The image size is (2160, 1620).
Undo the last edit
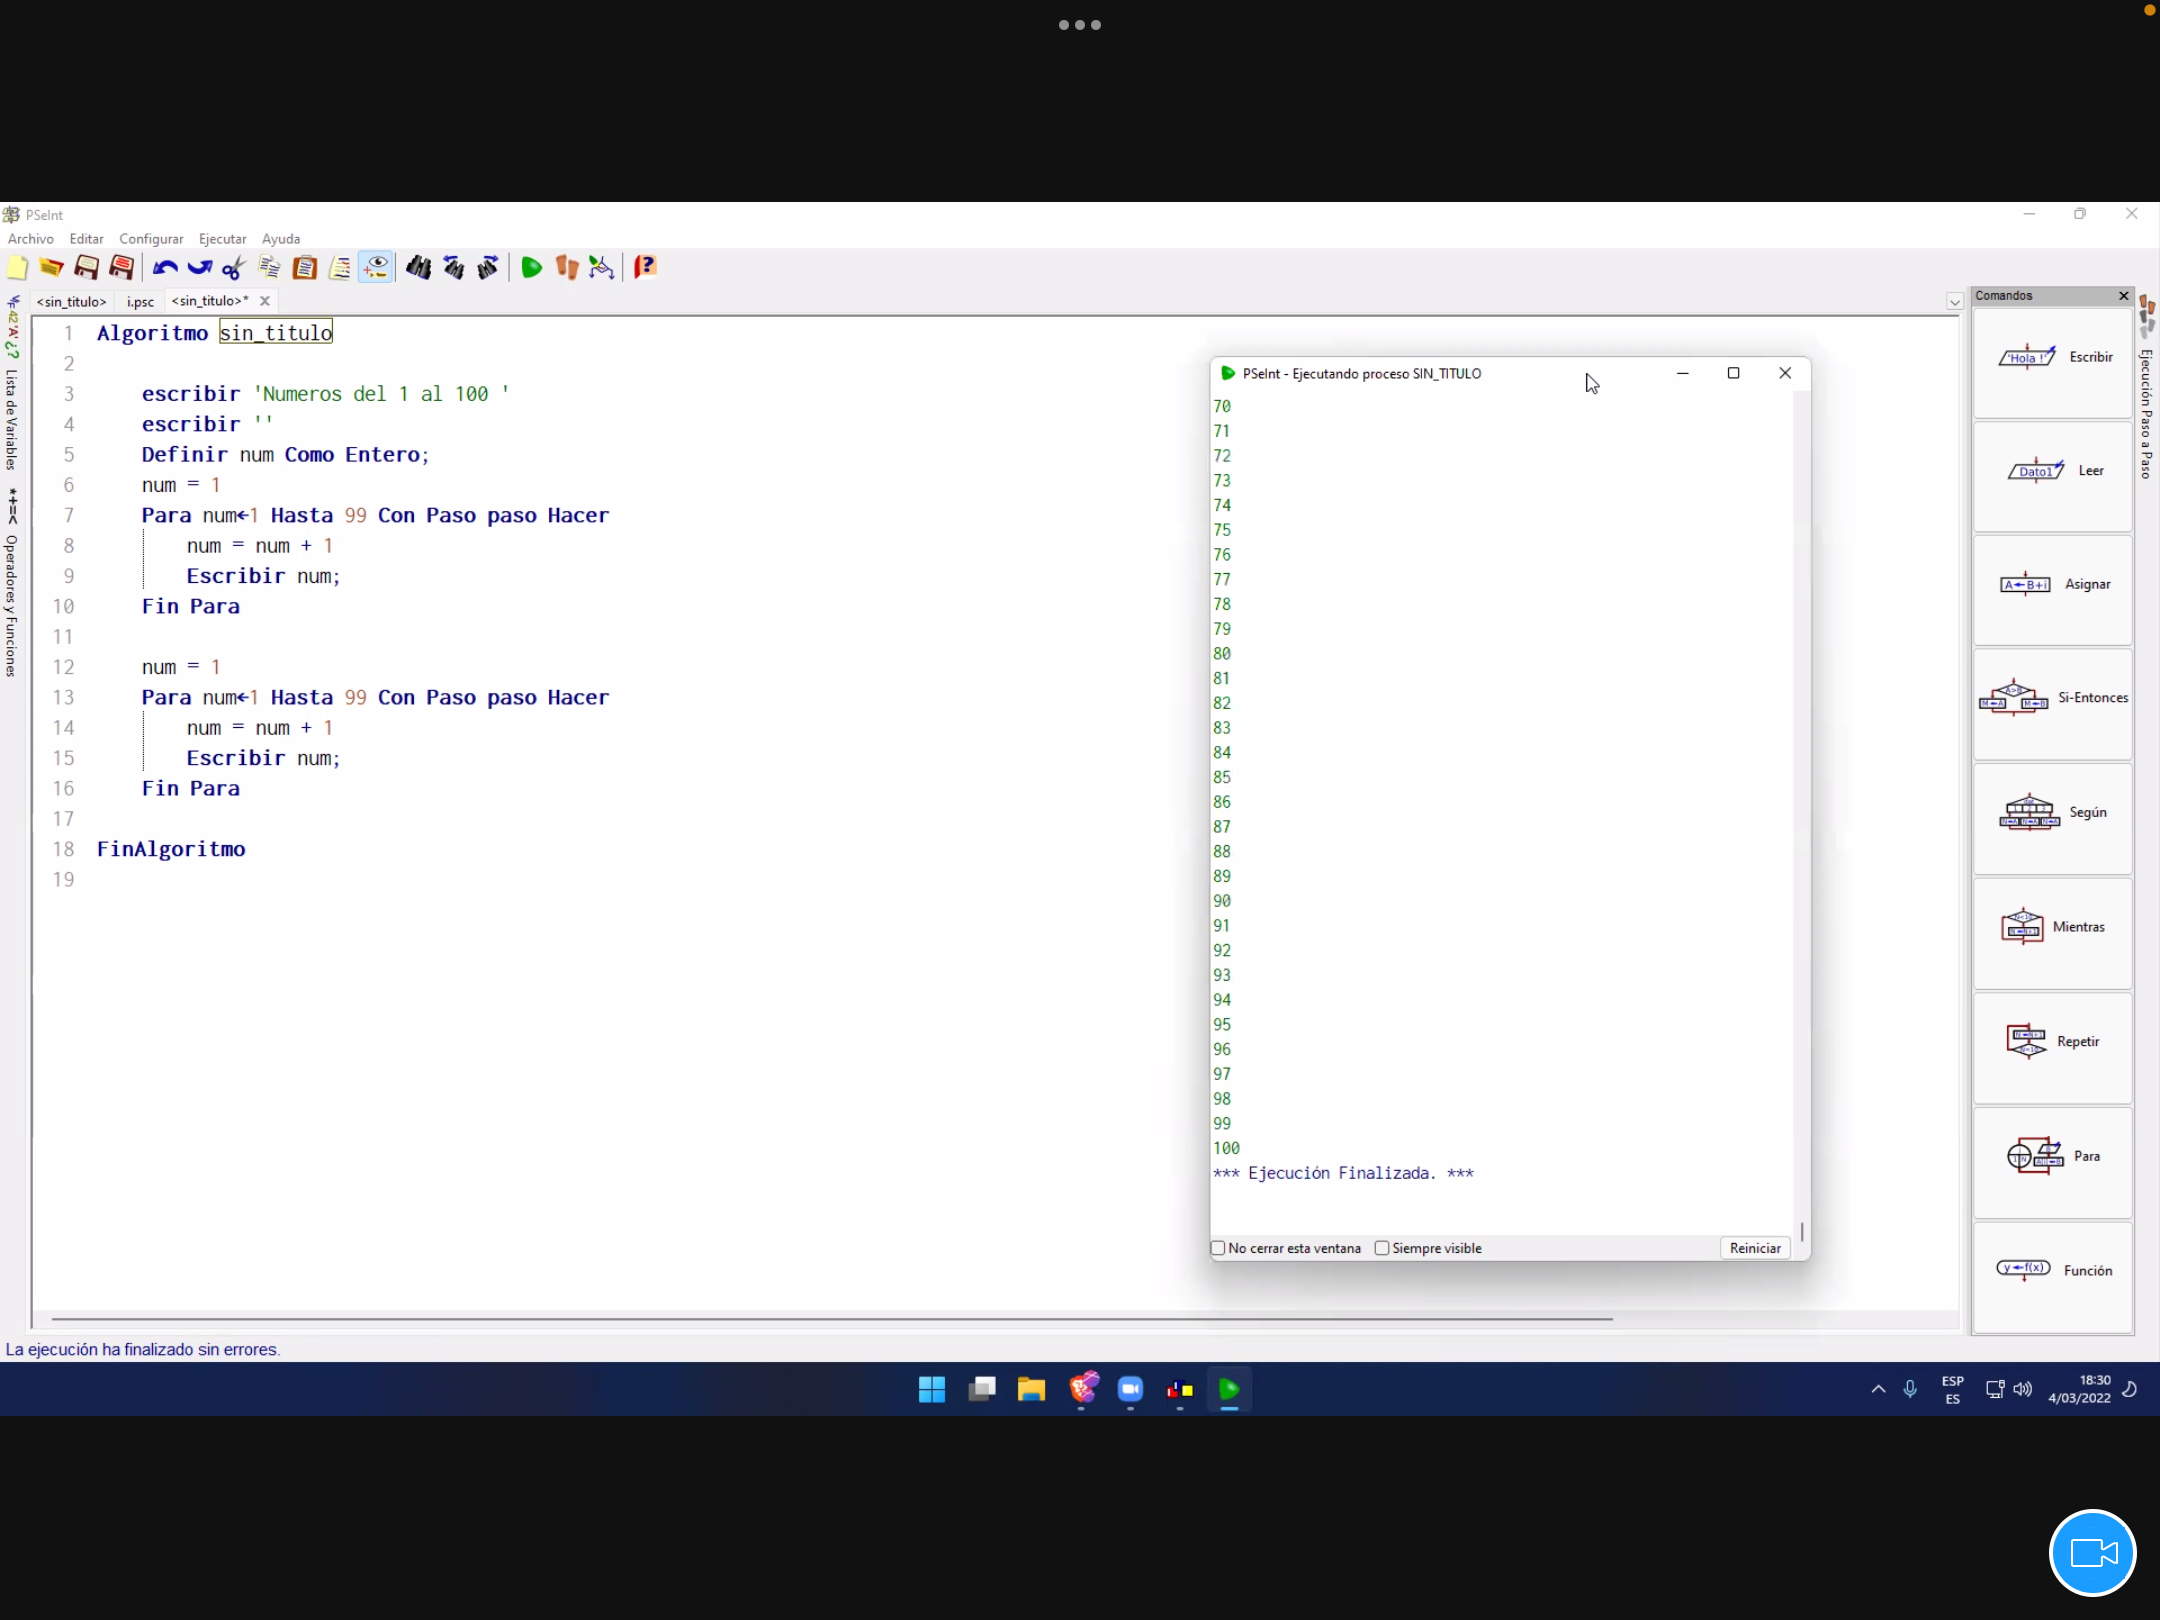pyautogui.click(x=165, y=267)
